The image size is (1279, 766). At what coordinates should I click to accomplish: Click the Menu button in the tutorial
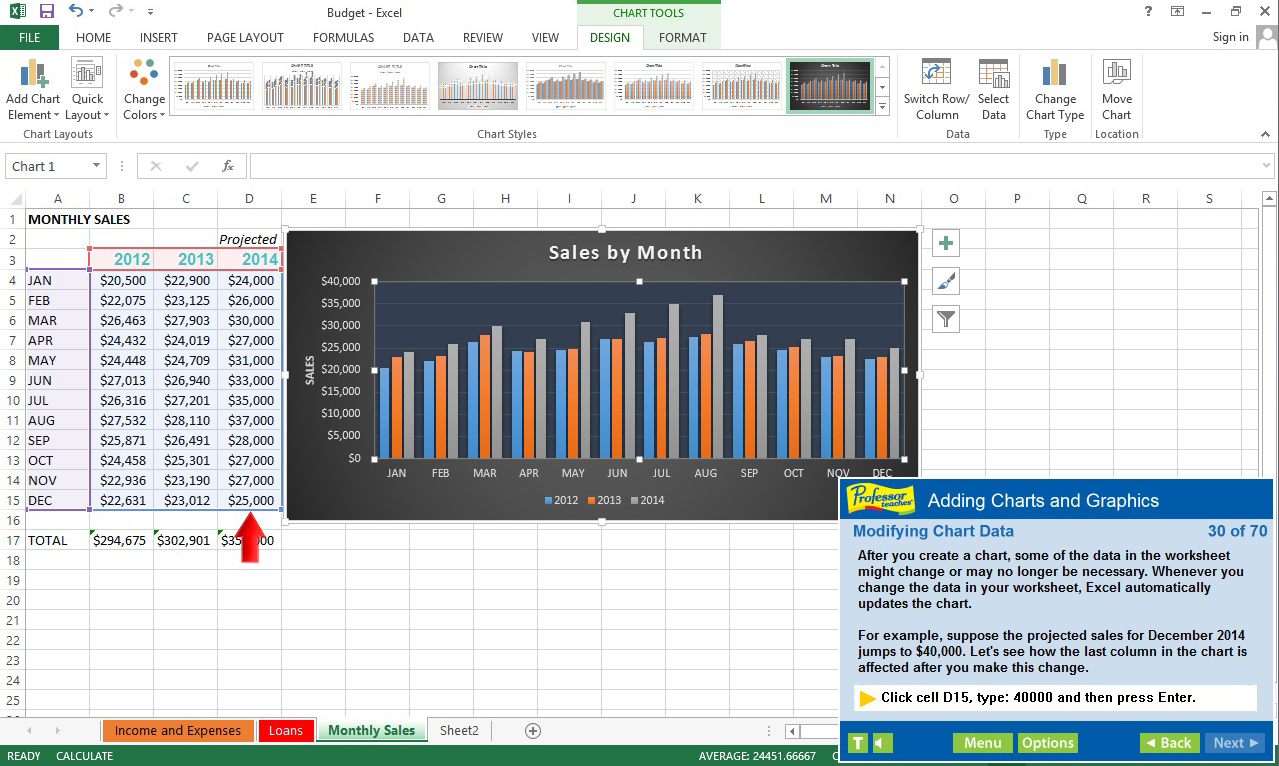click(982, 743)
